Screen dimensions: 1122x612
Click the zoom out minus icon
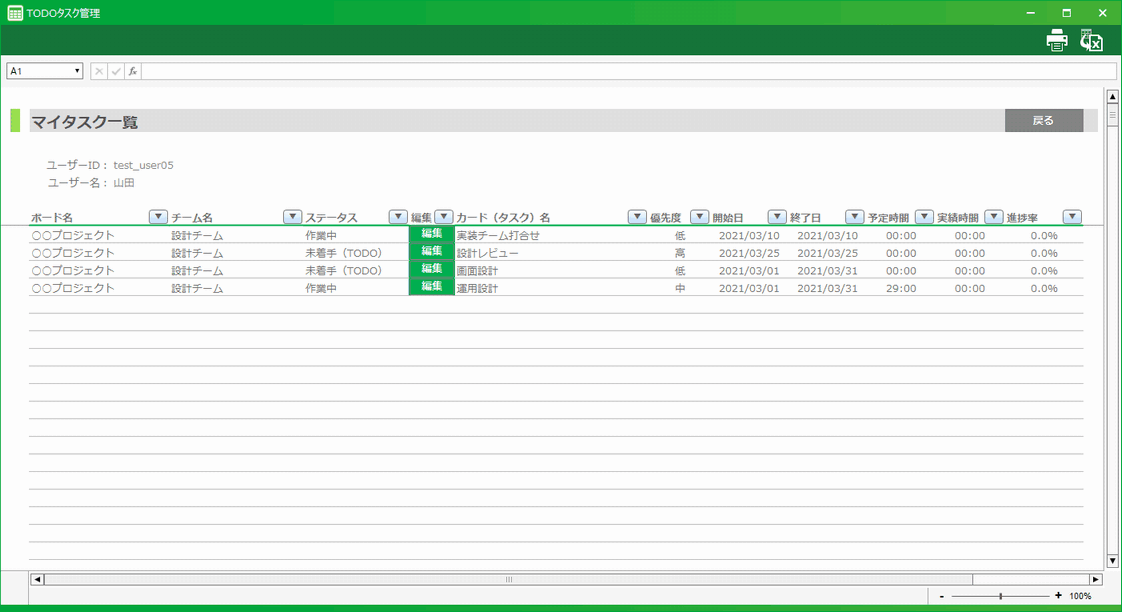(x=942, y=596)
